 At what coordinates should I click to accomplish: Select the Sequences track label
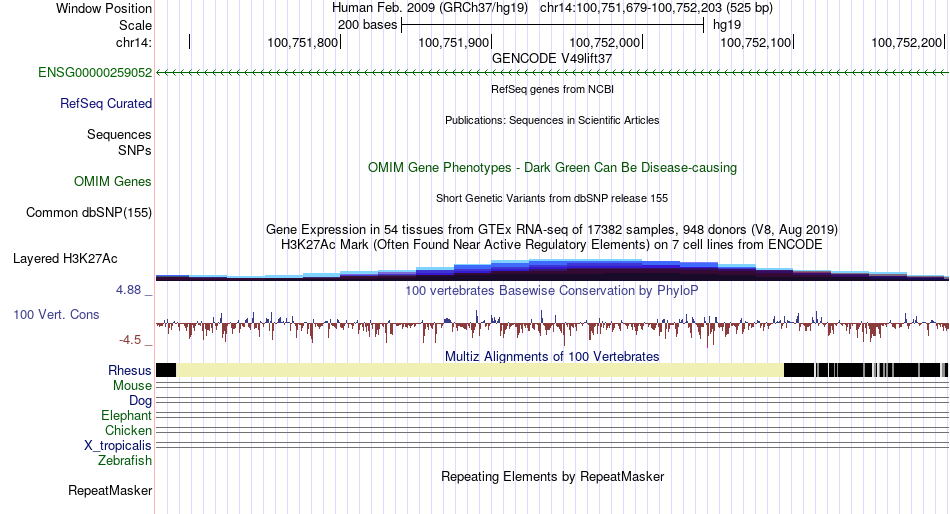(119, 135)
